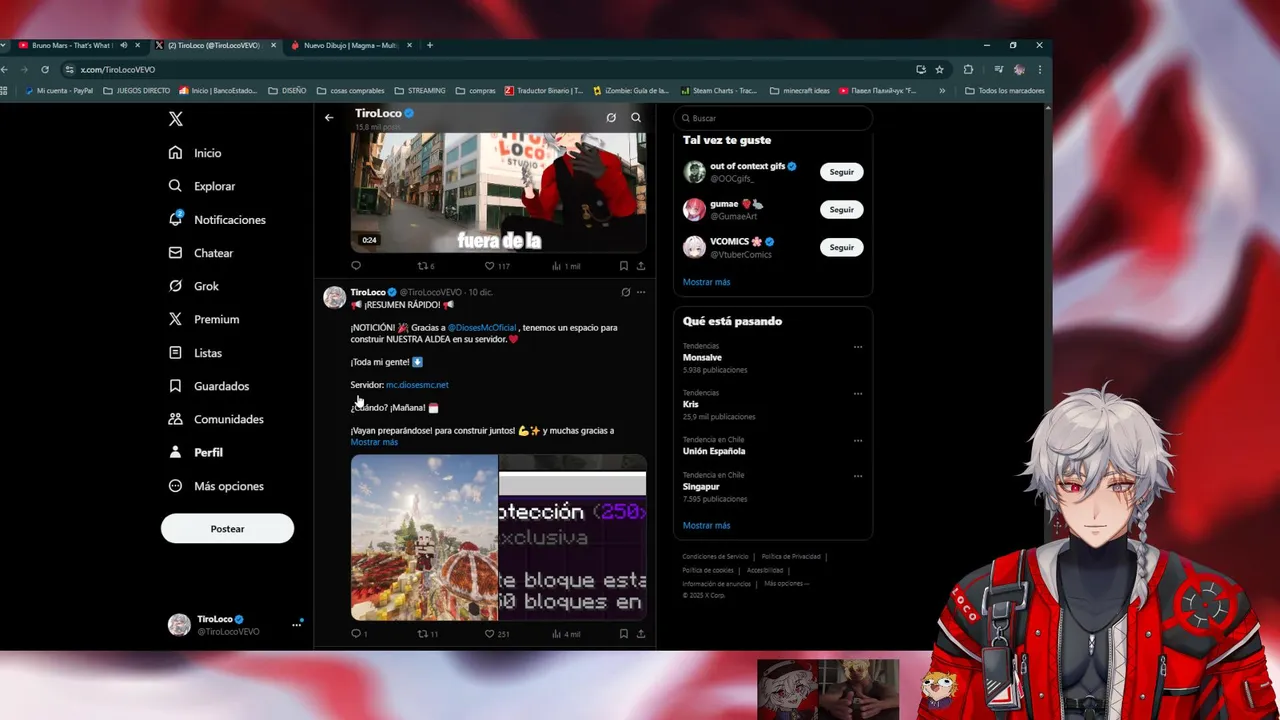Image resolution: width=1280 pixels, height=720 pixels.
Task: Repost the post with 11 reposts
Action: pos(428,634)
